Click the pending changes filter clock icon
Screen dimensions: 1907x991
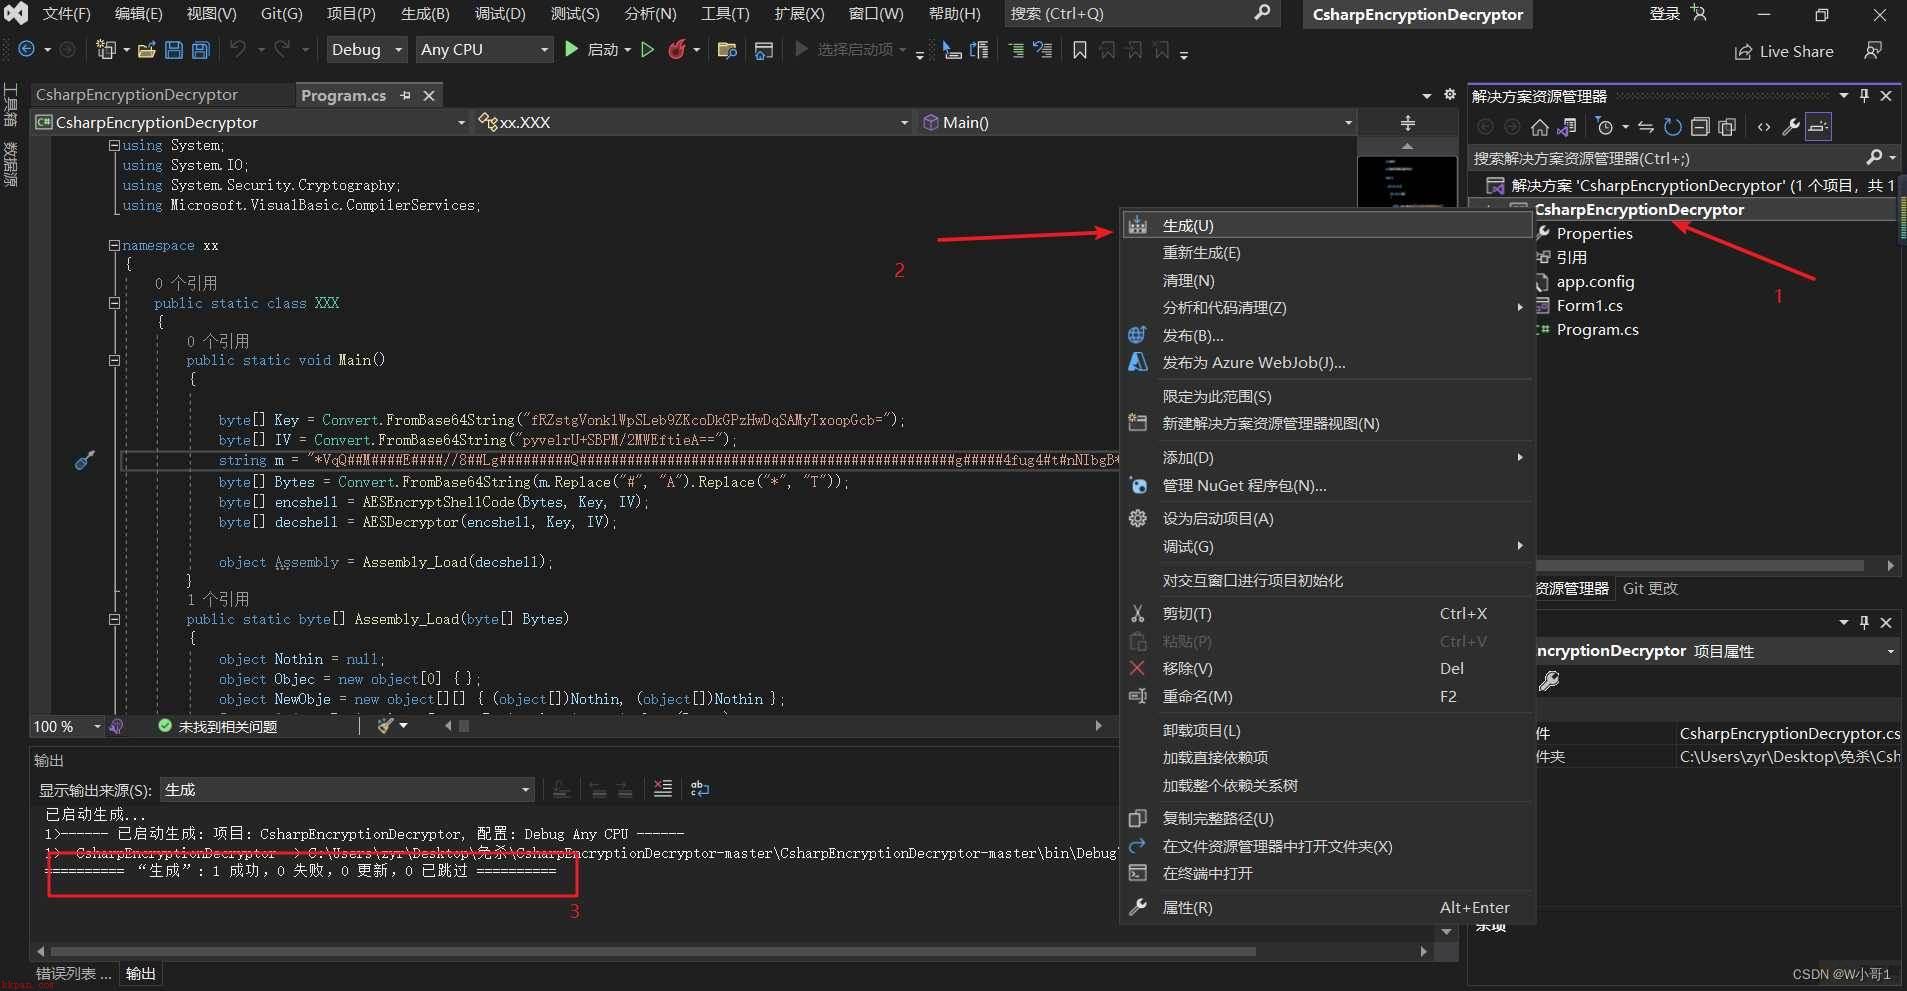click(1605, 127)
